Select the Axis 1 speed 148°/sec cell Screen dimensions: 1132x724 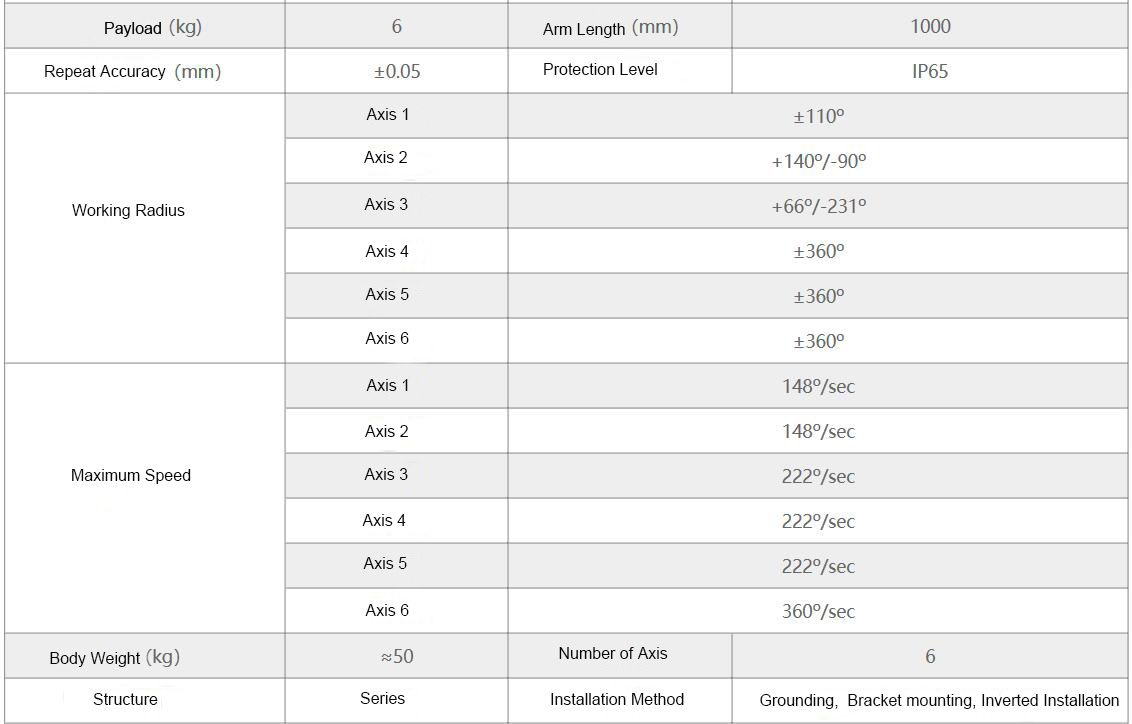point(819,386)
